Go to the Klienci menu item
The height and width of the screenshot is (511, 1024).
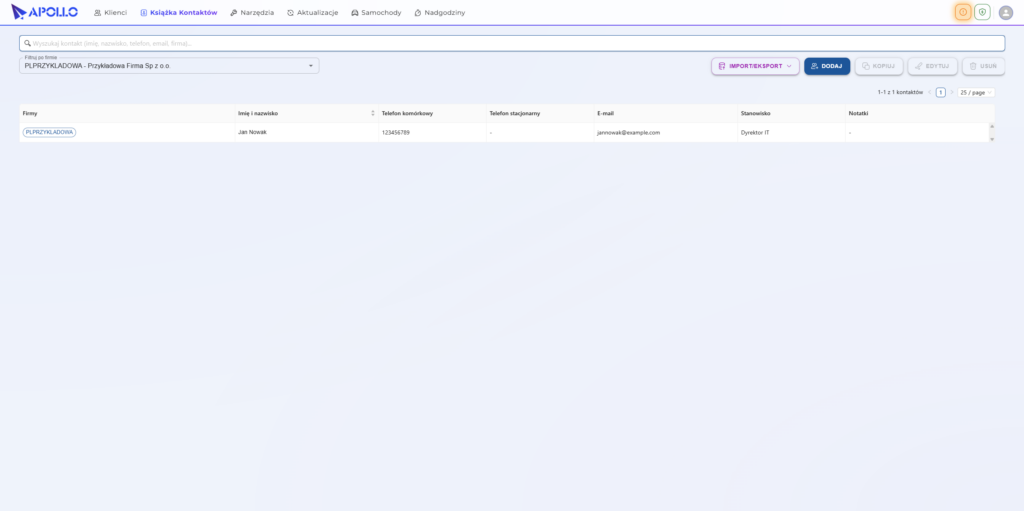(110, 12)
